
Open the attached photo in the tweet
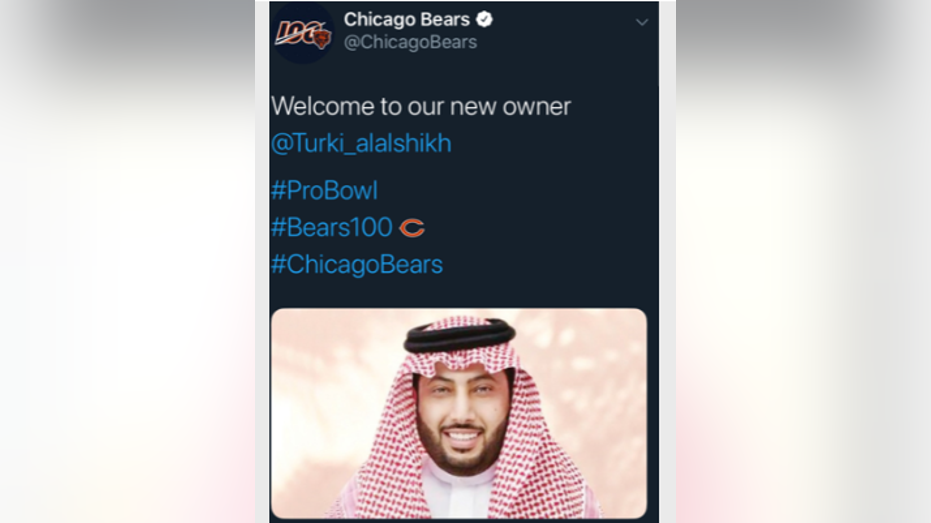coord(459,413)
